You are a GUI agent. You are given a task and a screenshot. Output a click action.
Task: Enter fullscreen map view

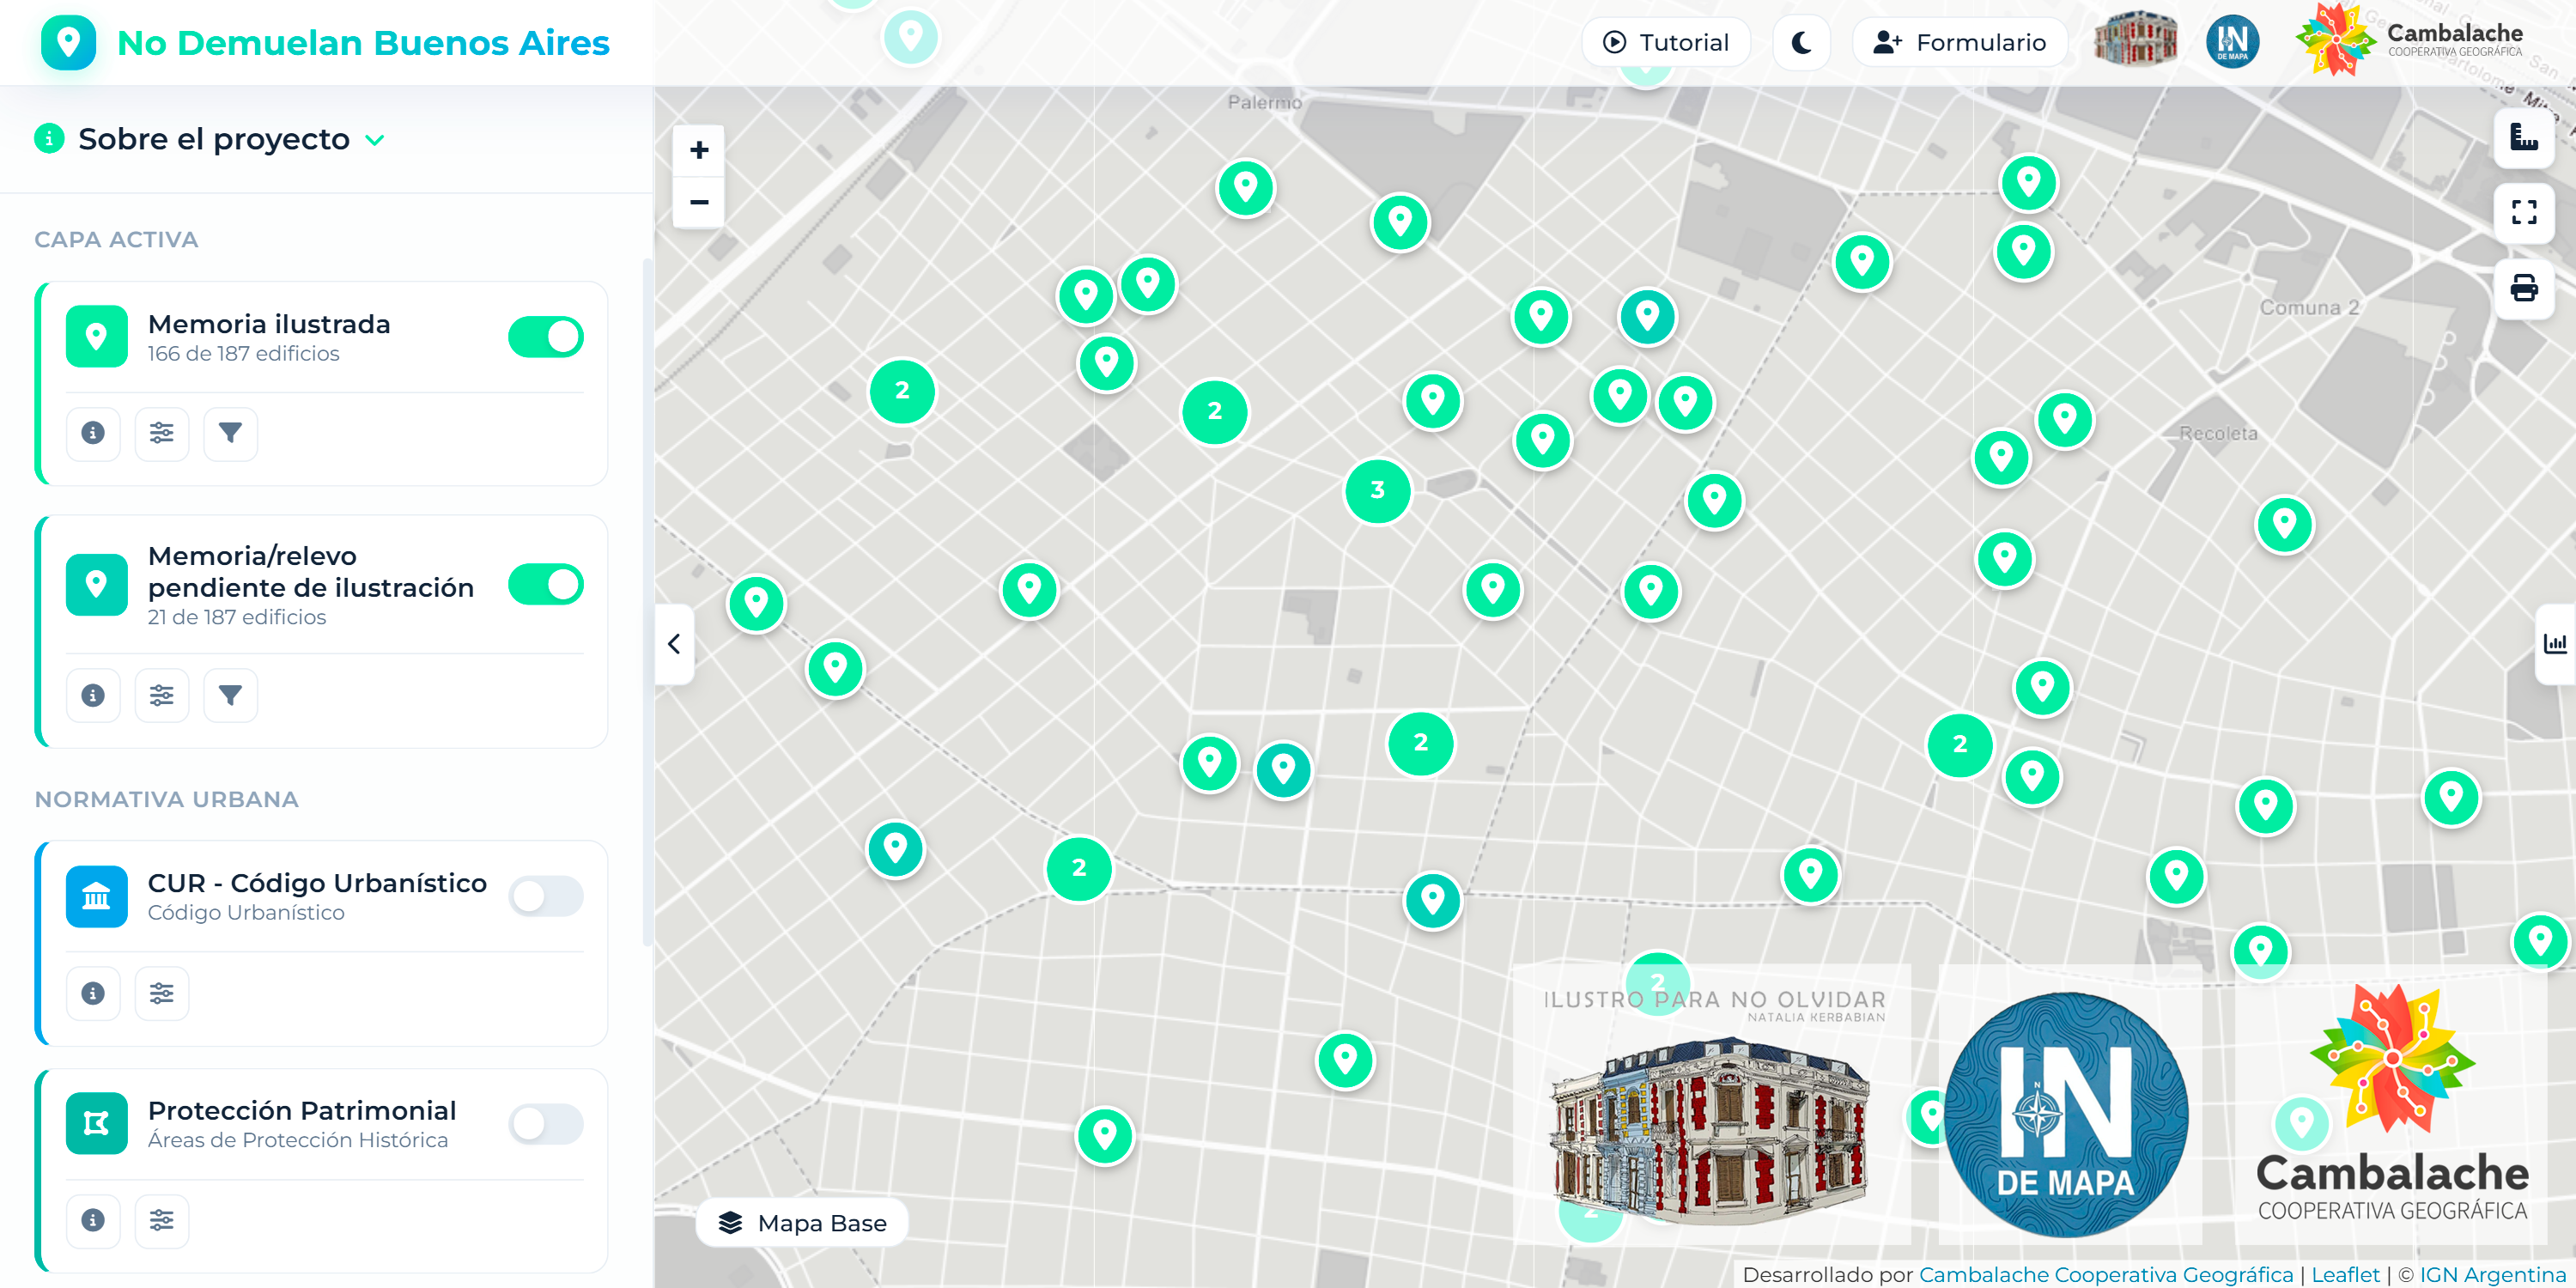coord(2523,213)
